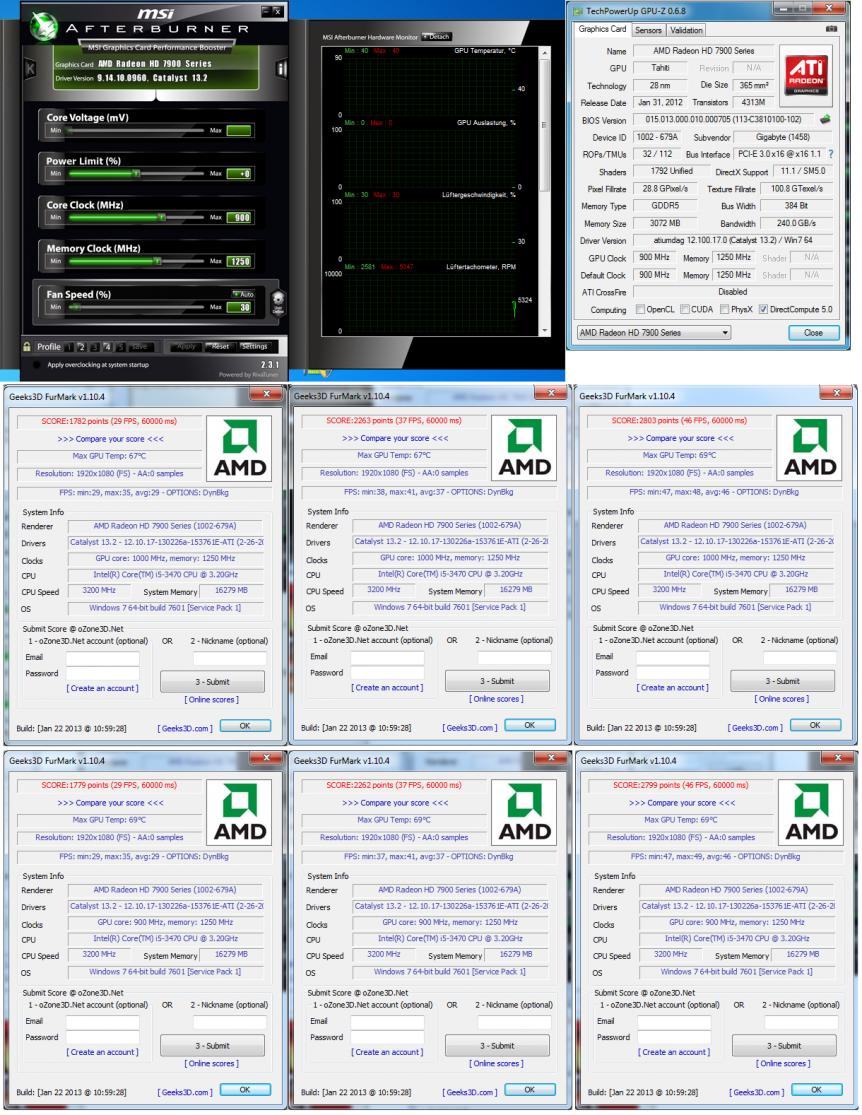Click the BIOS save chip icon in GPU-Z
The width and height of the screenshot is (862, 1115).
click(x=826, y=119)
